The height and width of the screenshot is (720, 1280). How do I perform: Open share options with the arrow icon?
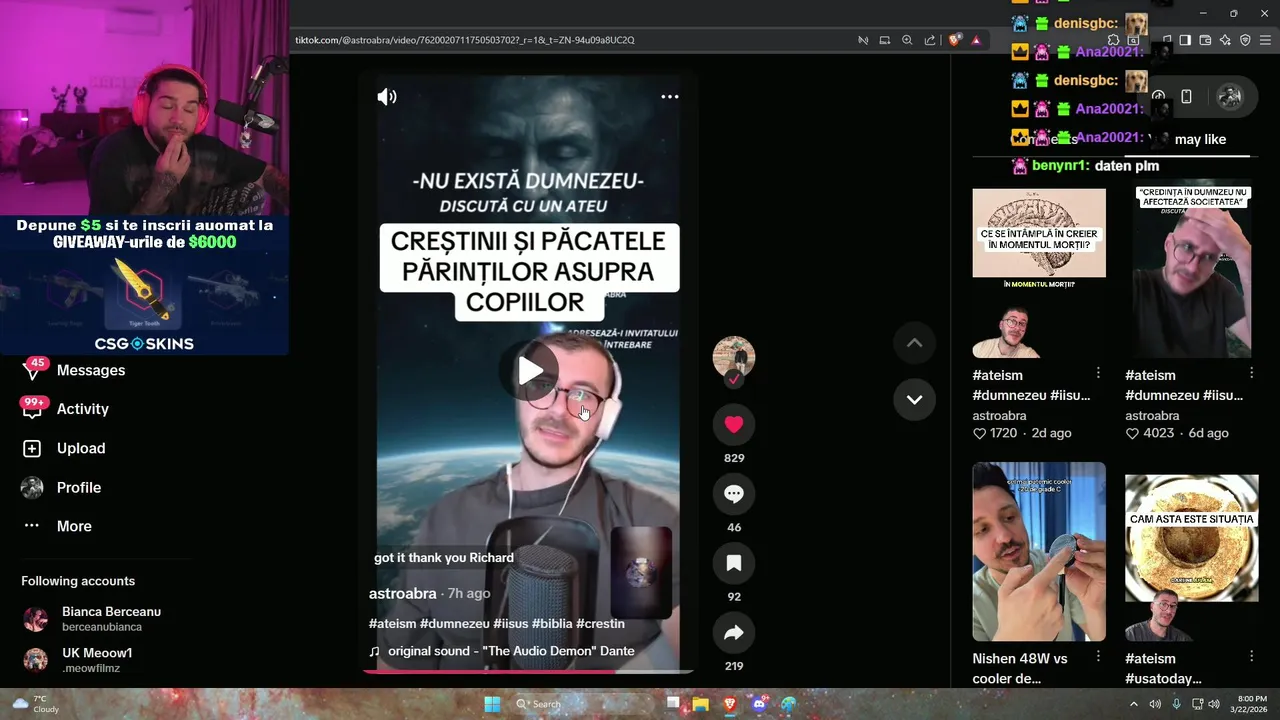(x=733, y=632)
